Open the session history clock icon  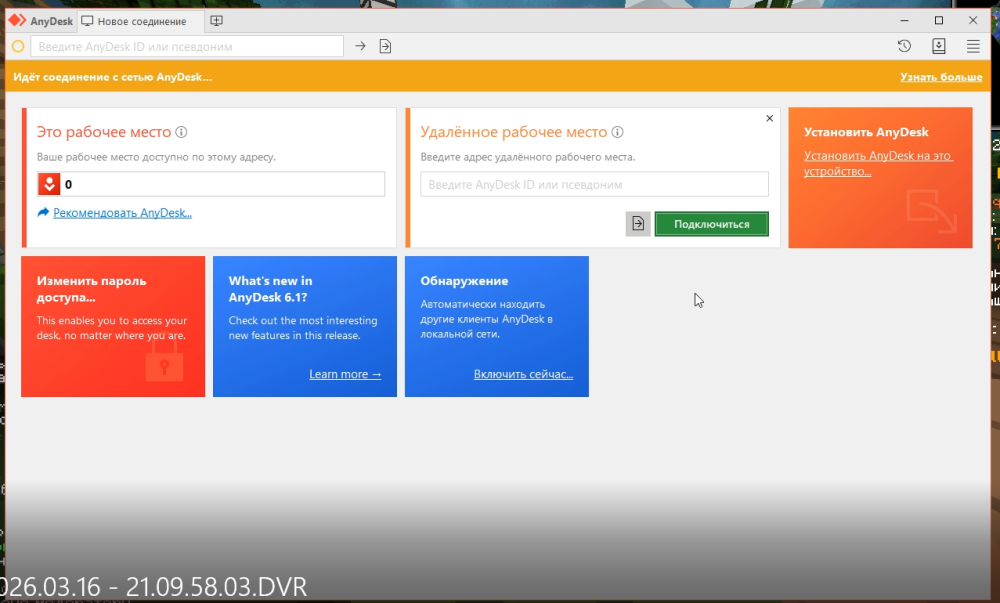tap(904, 46)
